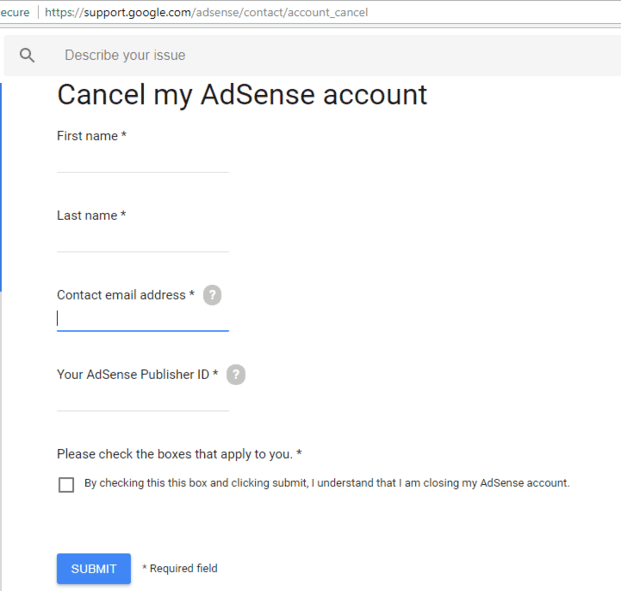This screenshot has height=591, width=621.
Task: Tick the account closing confirmation checkbox
Action: [66, 484]
